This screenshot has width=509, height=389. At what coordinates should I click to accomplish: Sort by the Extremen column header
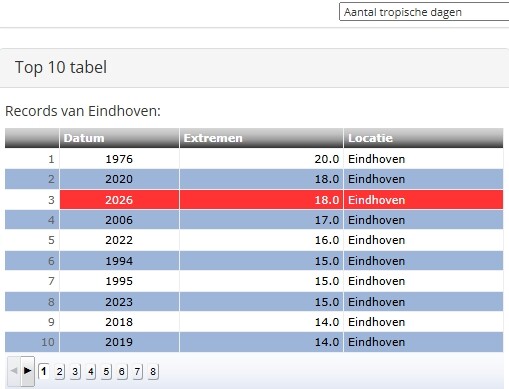261,138
